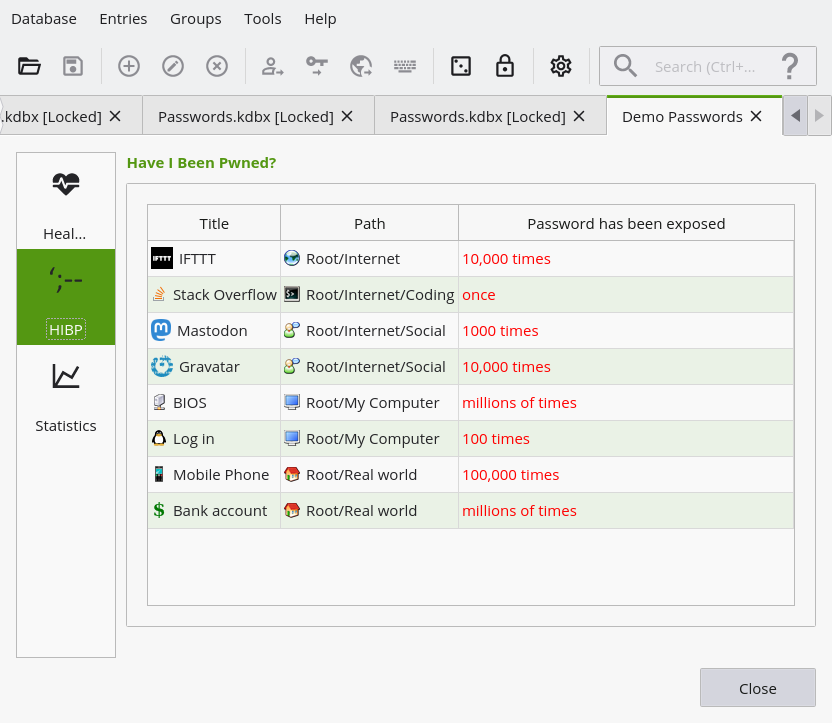
Task: Click the search help question mark
Action: tap(790, 66)
